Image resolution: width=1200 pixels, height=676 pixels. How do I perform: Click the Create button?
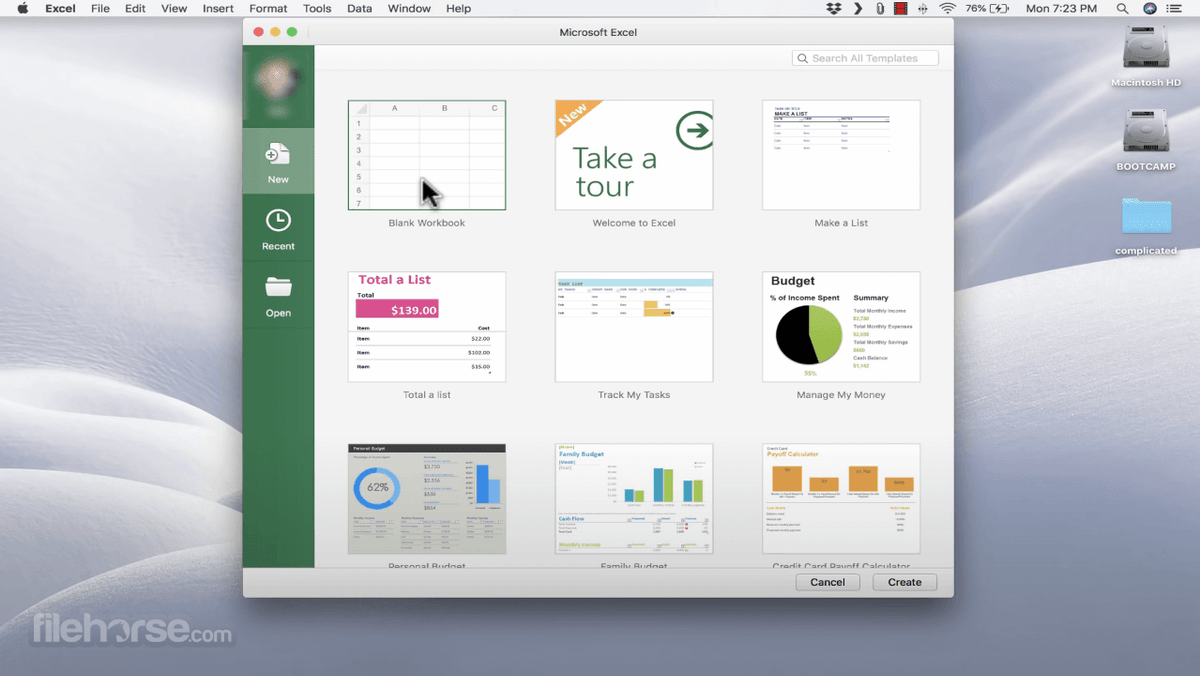click(x=905, y=582)
